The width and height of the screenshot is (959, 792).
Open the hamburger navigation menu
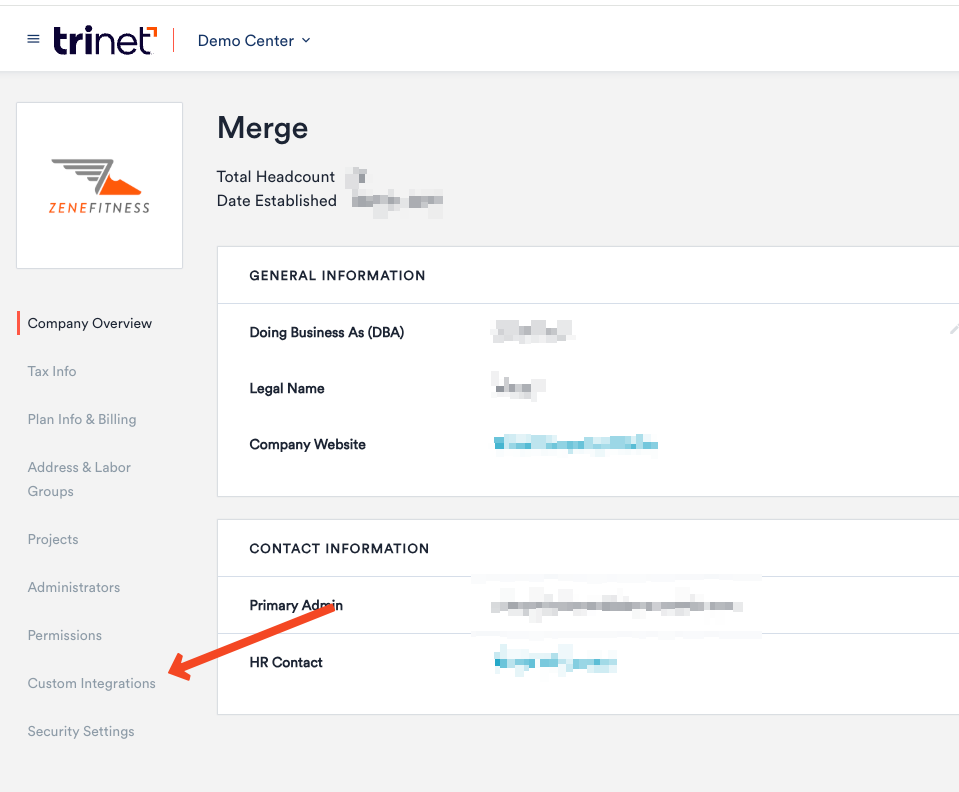point(33,40)
